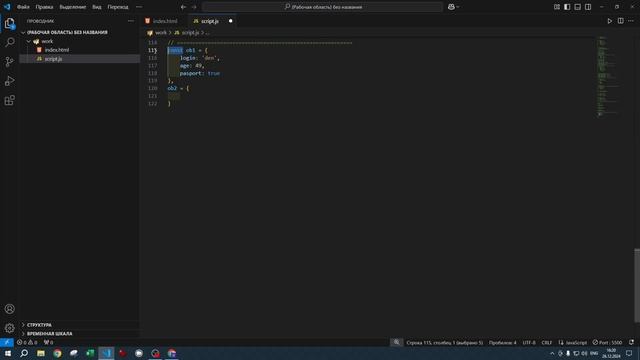Open the Explorer panel ellipsis menu
Viewport: 640px width, 360px height.
[131, 21]
